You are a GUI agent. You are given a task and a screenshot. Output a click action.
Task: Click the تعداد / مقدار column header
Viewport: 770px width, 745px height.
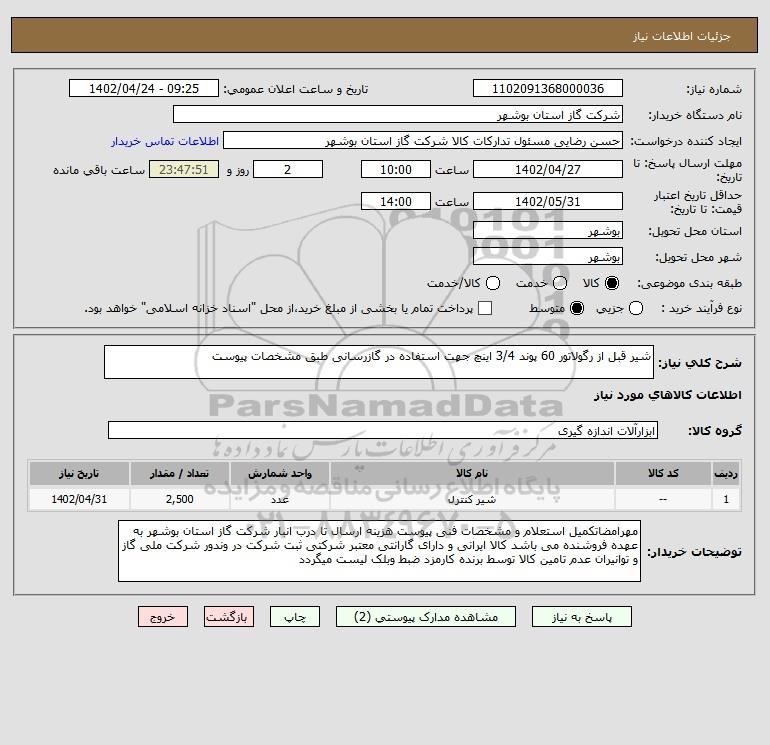(179, 473)
